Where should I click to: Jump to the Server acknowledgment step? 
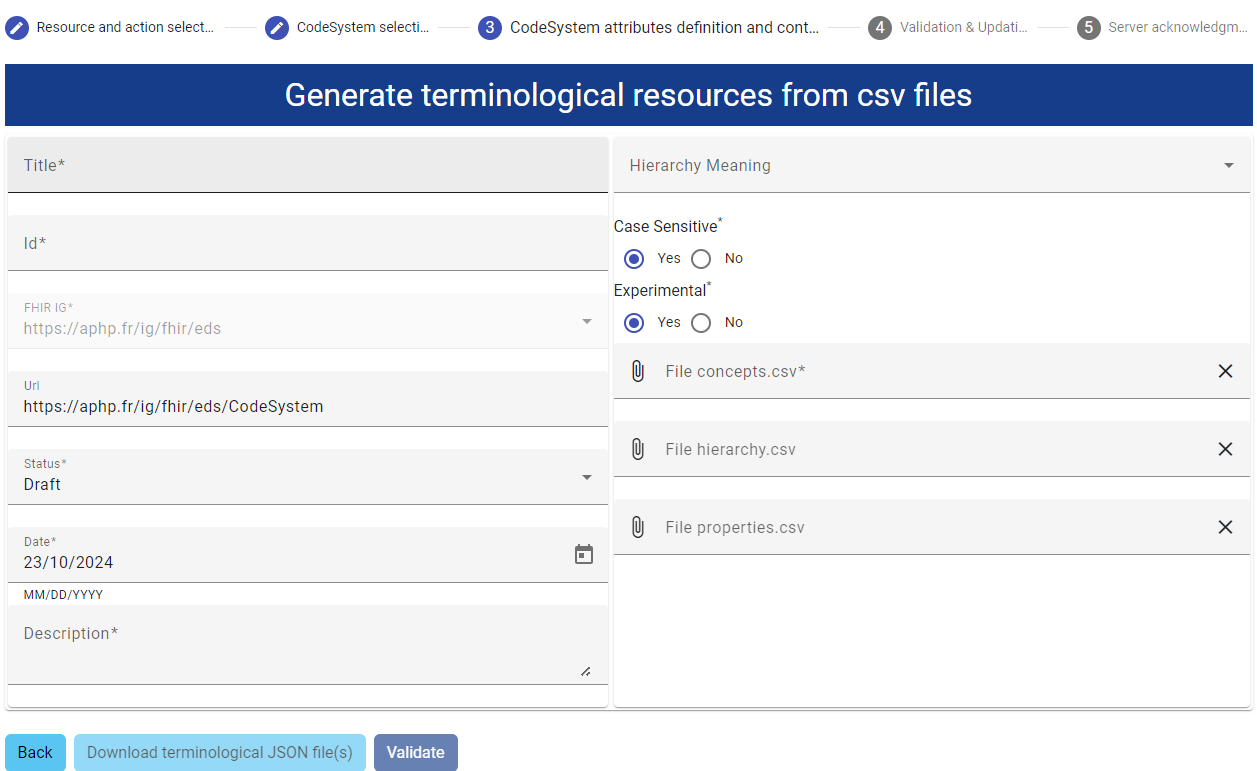click(1089, 27)
